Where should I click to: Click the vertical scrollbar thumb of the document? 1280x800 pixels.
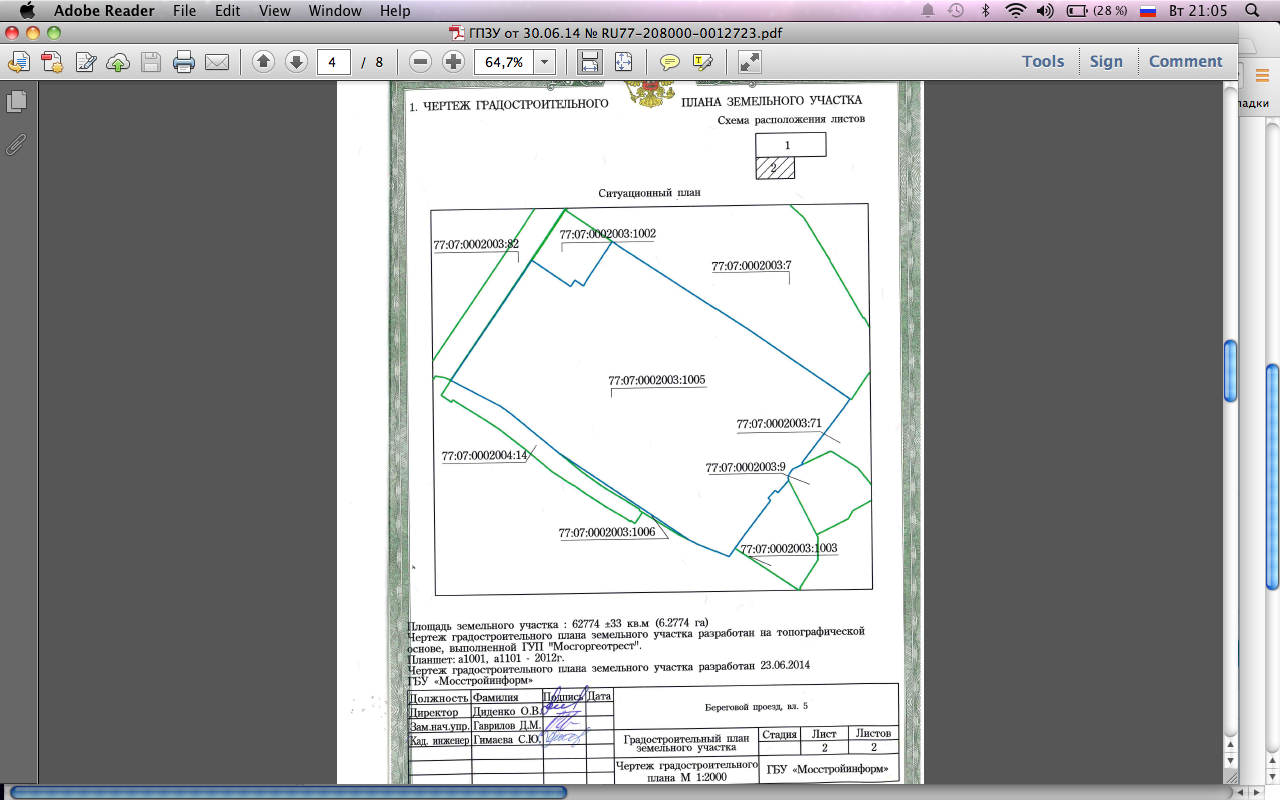[1230, 371]
